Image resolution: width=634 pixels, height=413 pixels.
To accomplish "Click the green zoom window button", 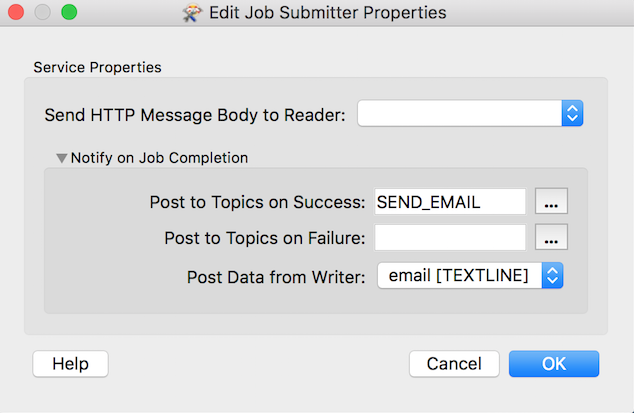I will click(69, 12).
